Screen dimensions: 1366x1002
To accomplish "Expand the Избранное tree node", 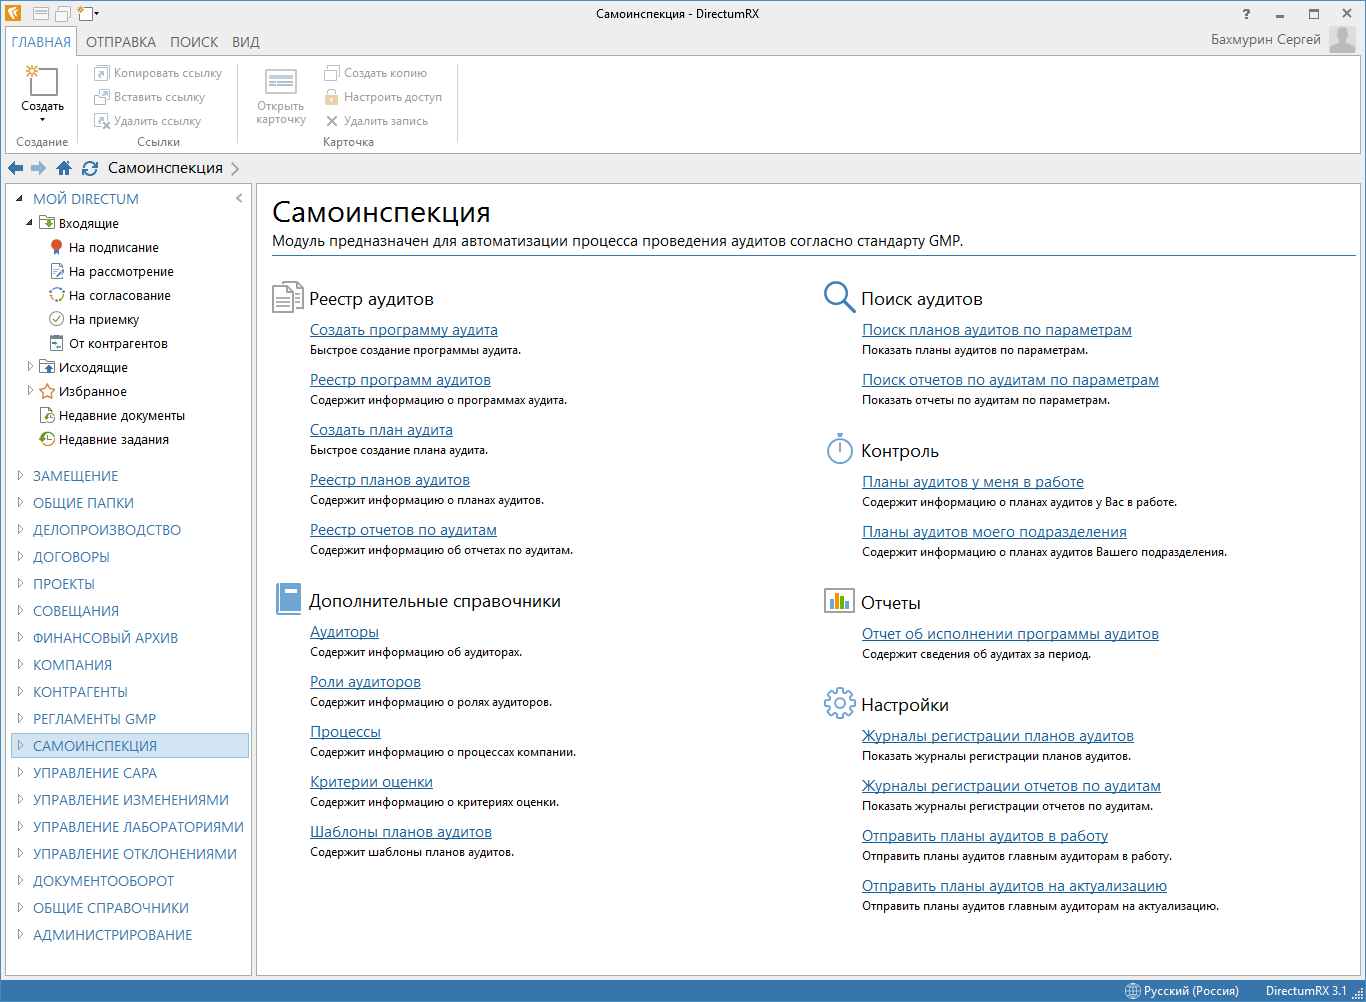I will click(x=30, y=391).
